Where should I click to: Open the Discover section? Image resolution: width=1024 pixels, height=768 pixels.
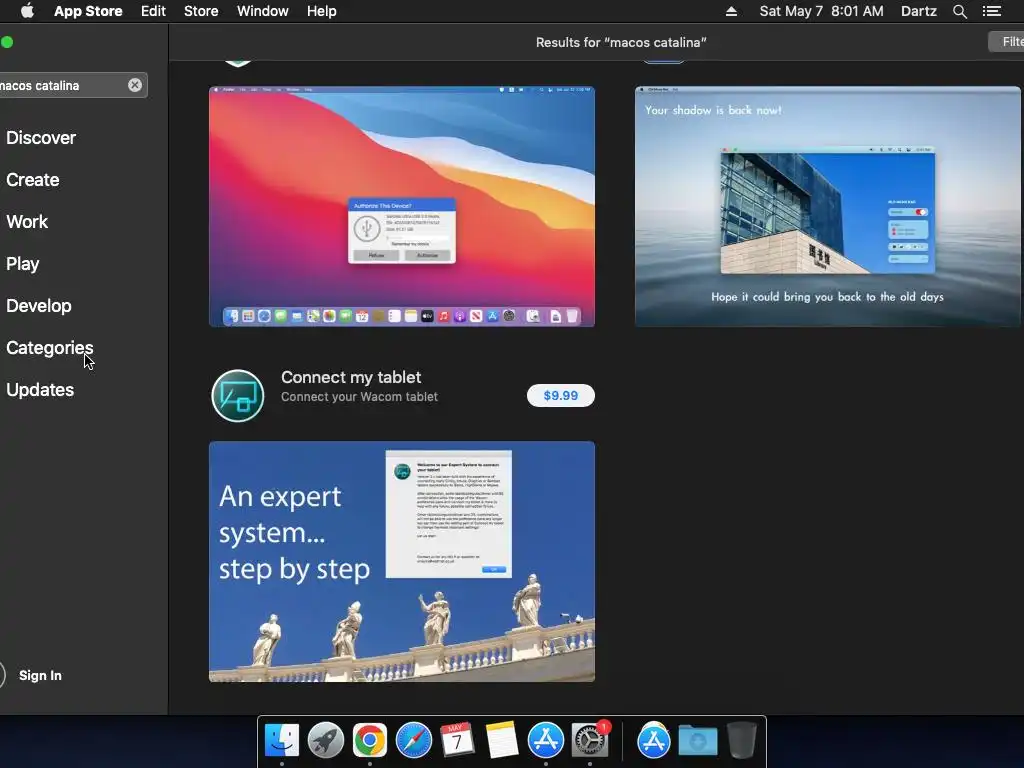click(x=41, y=138)
